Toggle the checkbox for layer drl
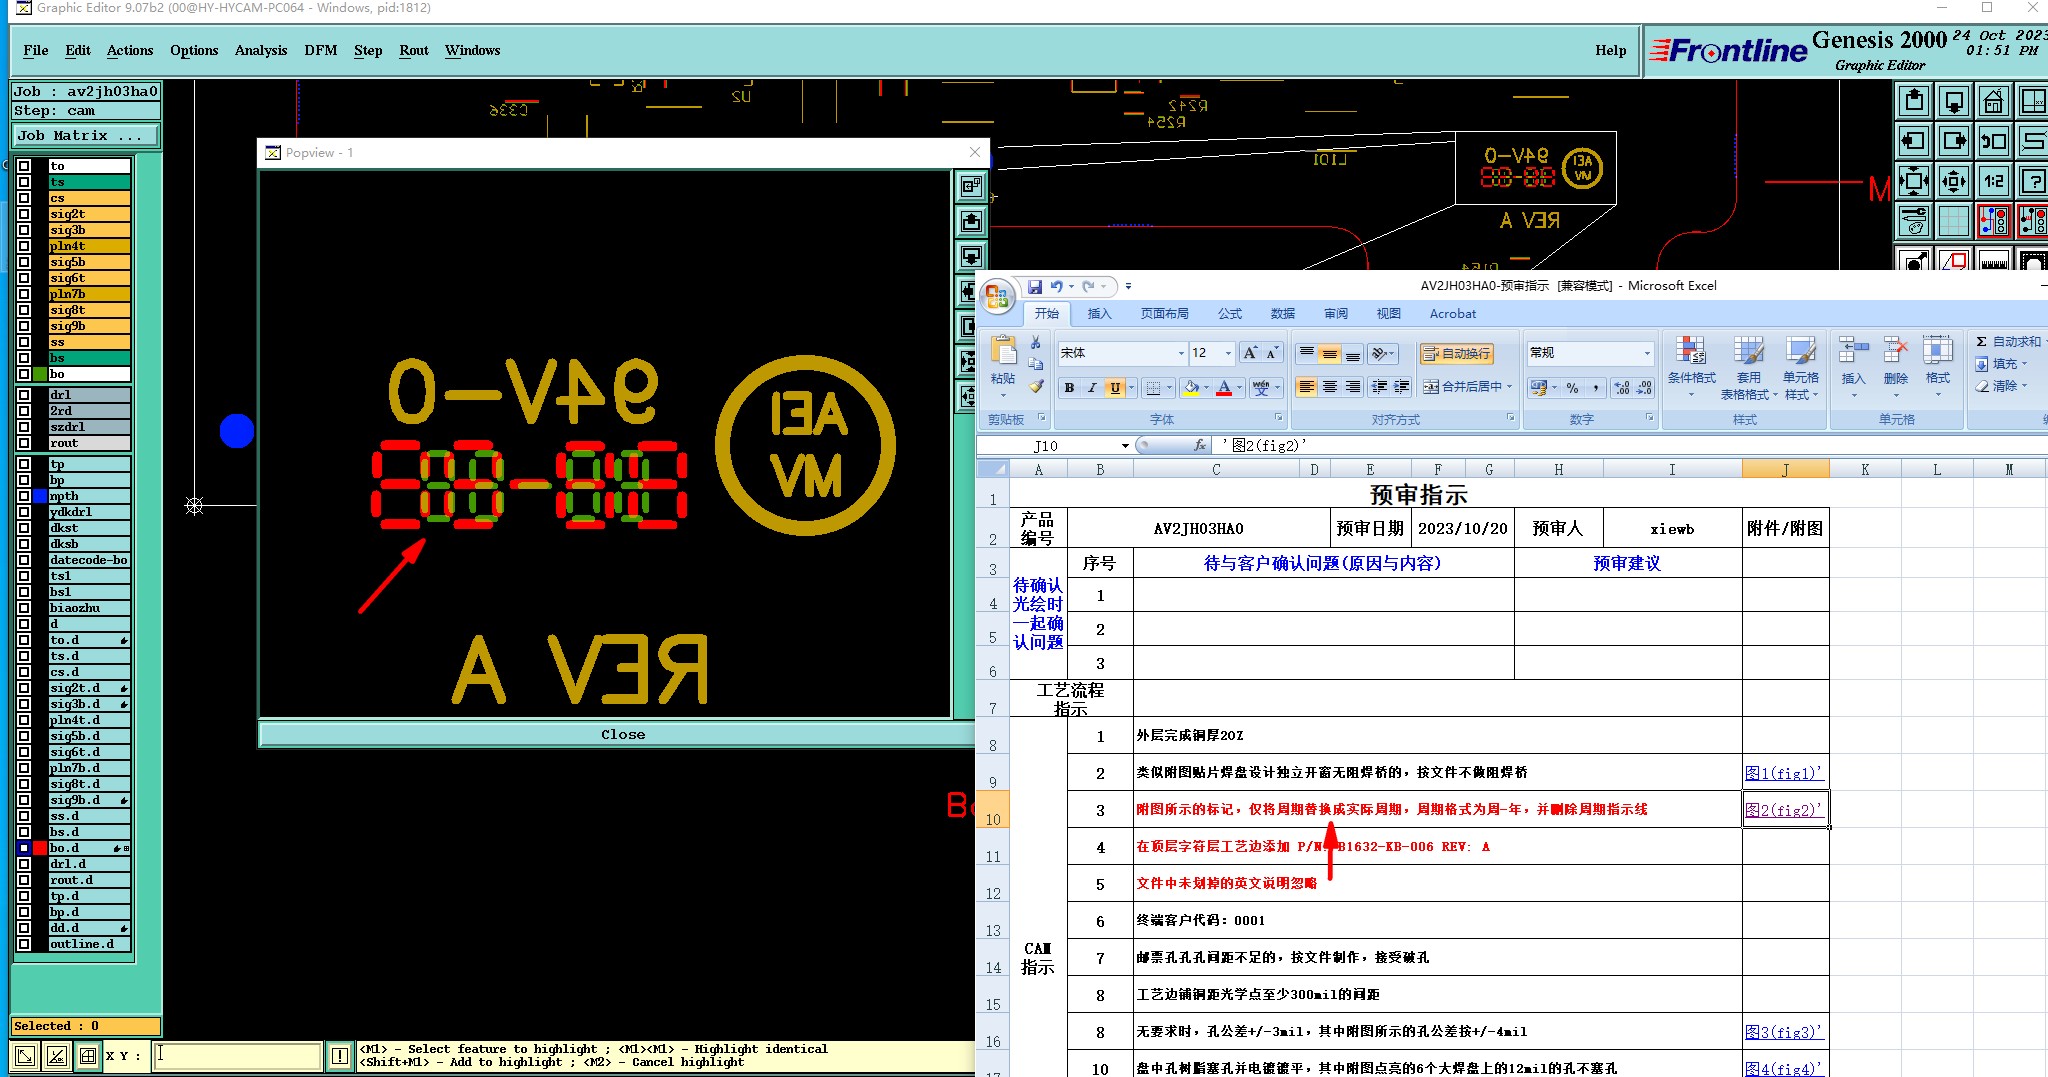 (24, 395)
